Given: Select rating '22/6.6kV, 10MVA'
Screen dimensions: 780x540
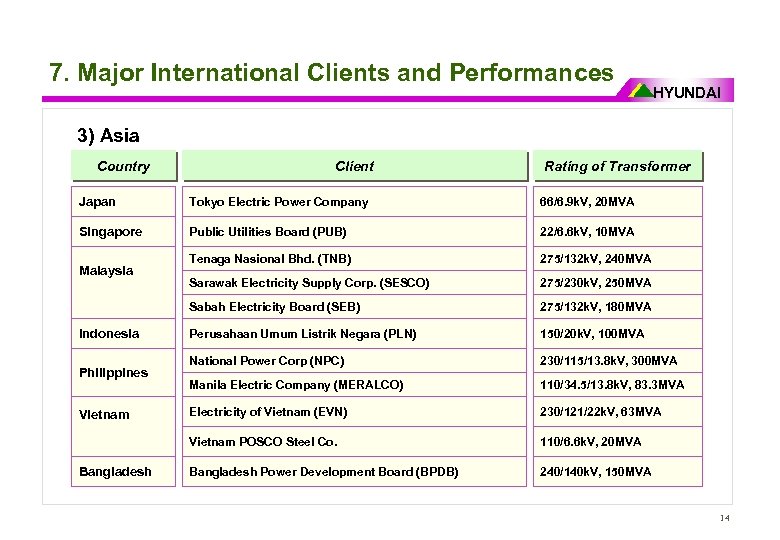Looking at the screenshot, I should (618, 232).
